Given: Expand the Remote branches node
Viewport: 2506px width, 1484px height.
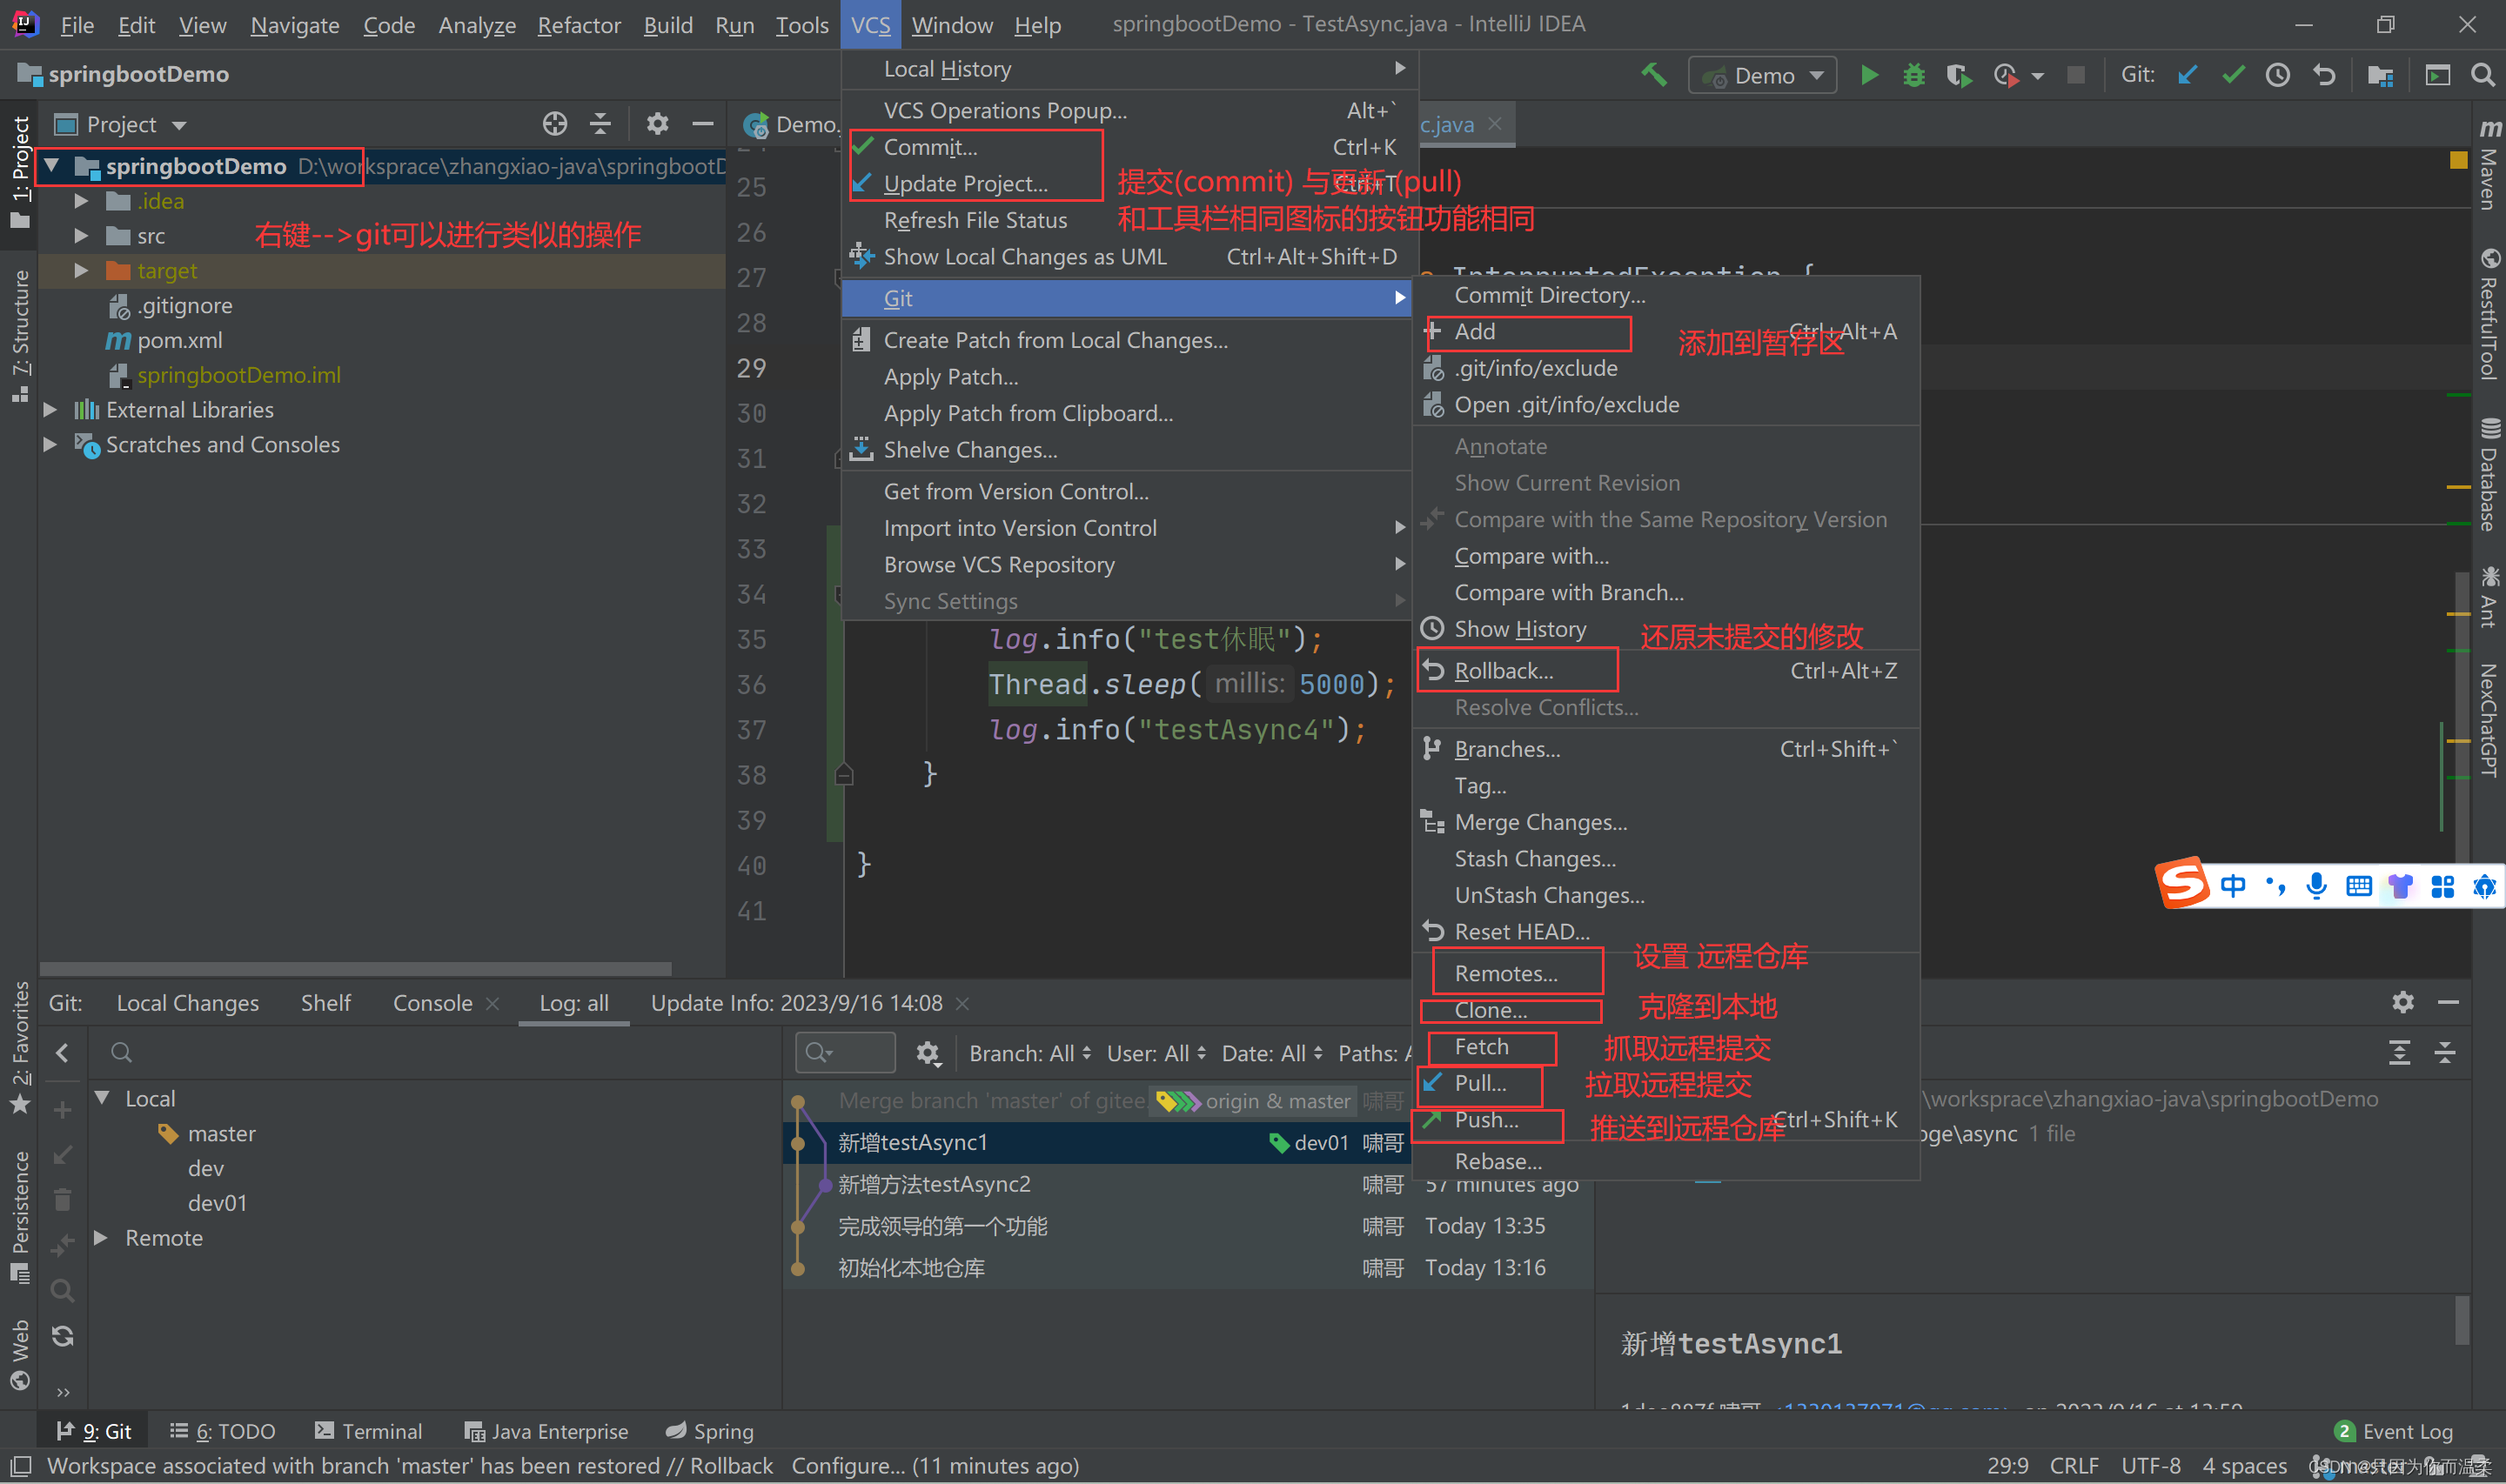Looking at the screenshot, I should pos(101,1238).
